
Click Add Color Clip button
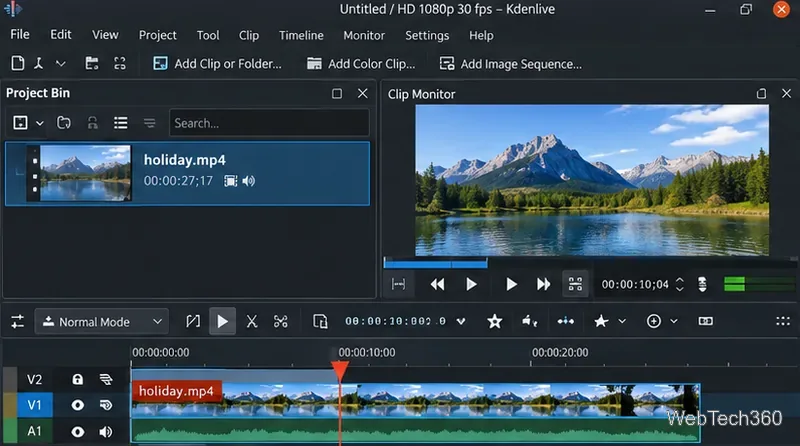(361, 64)
